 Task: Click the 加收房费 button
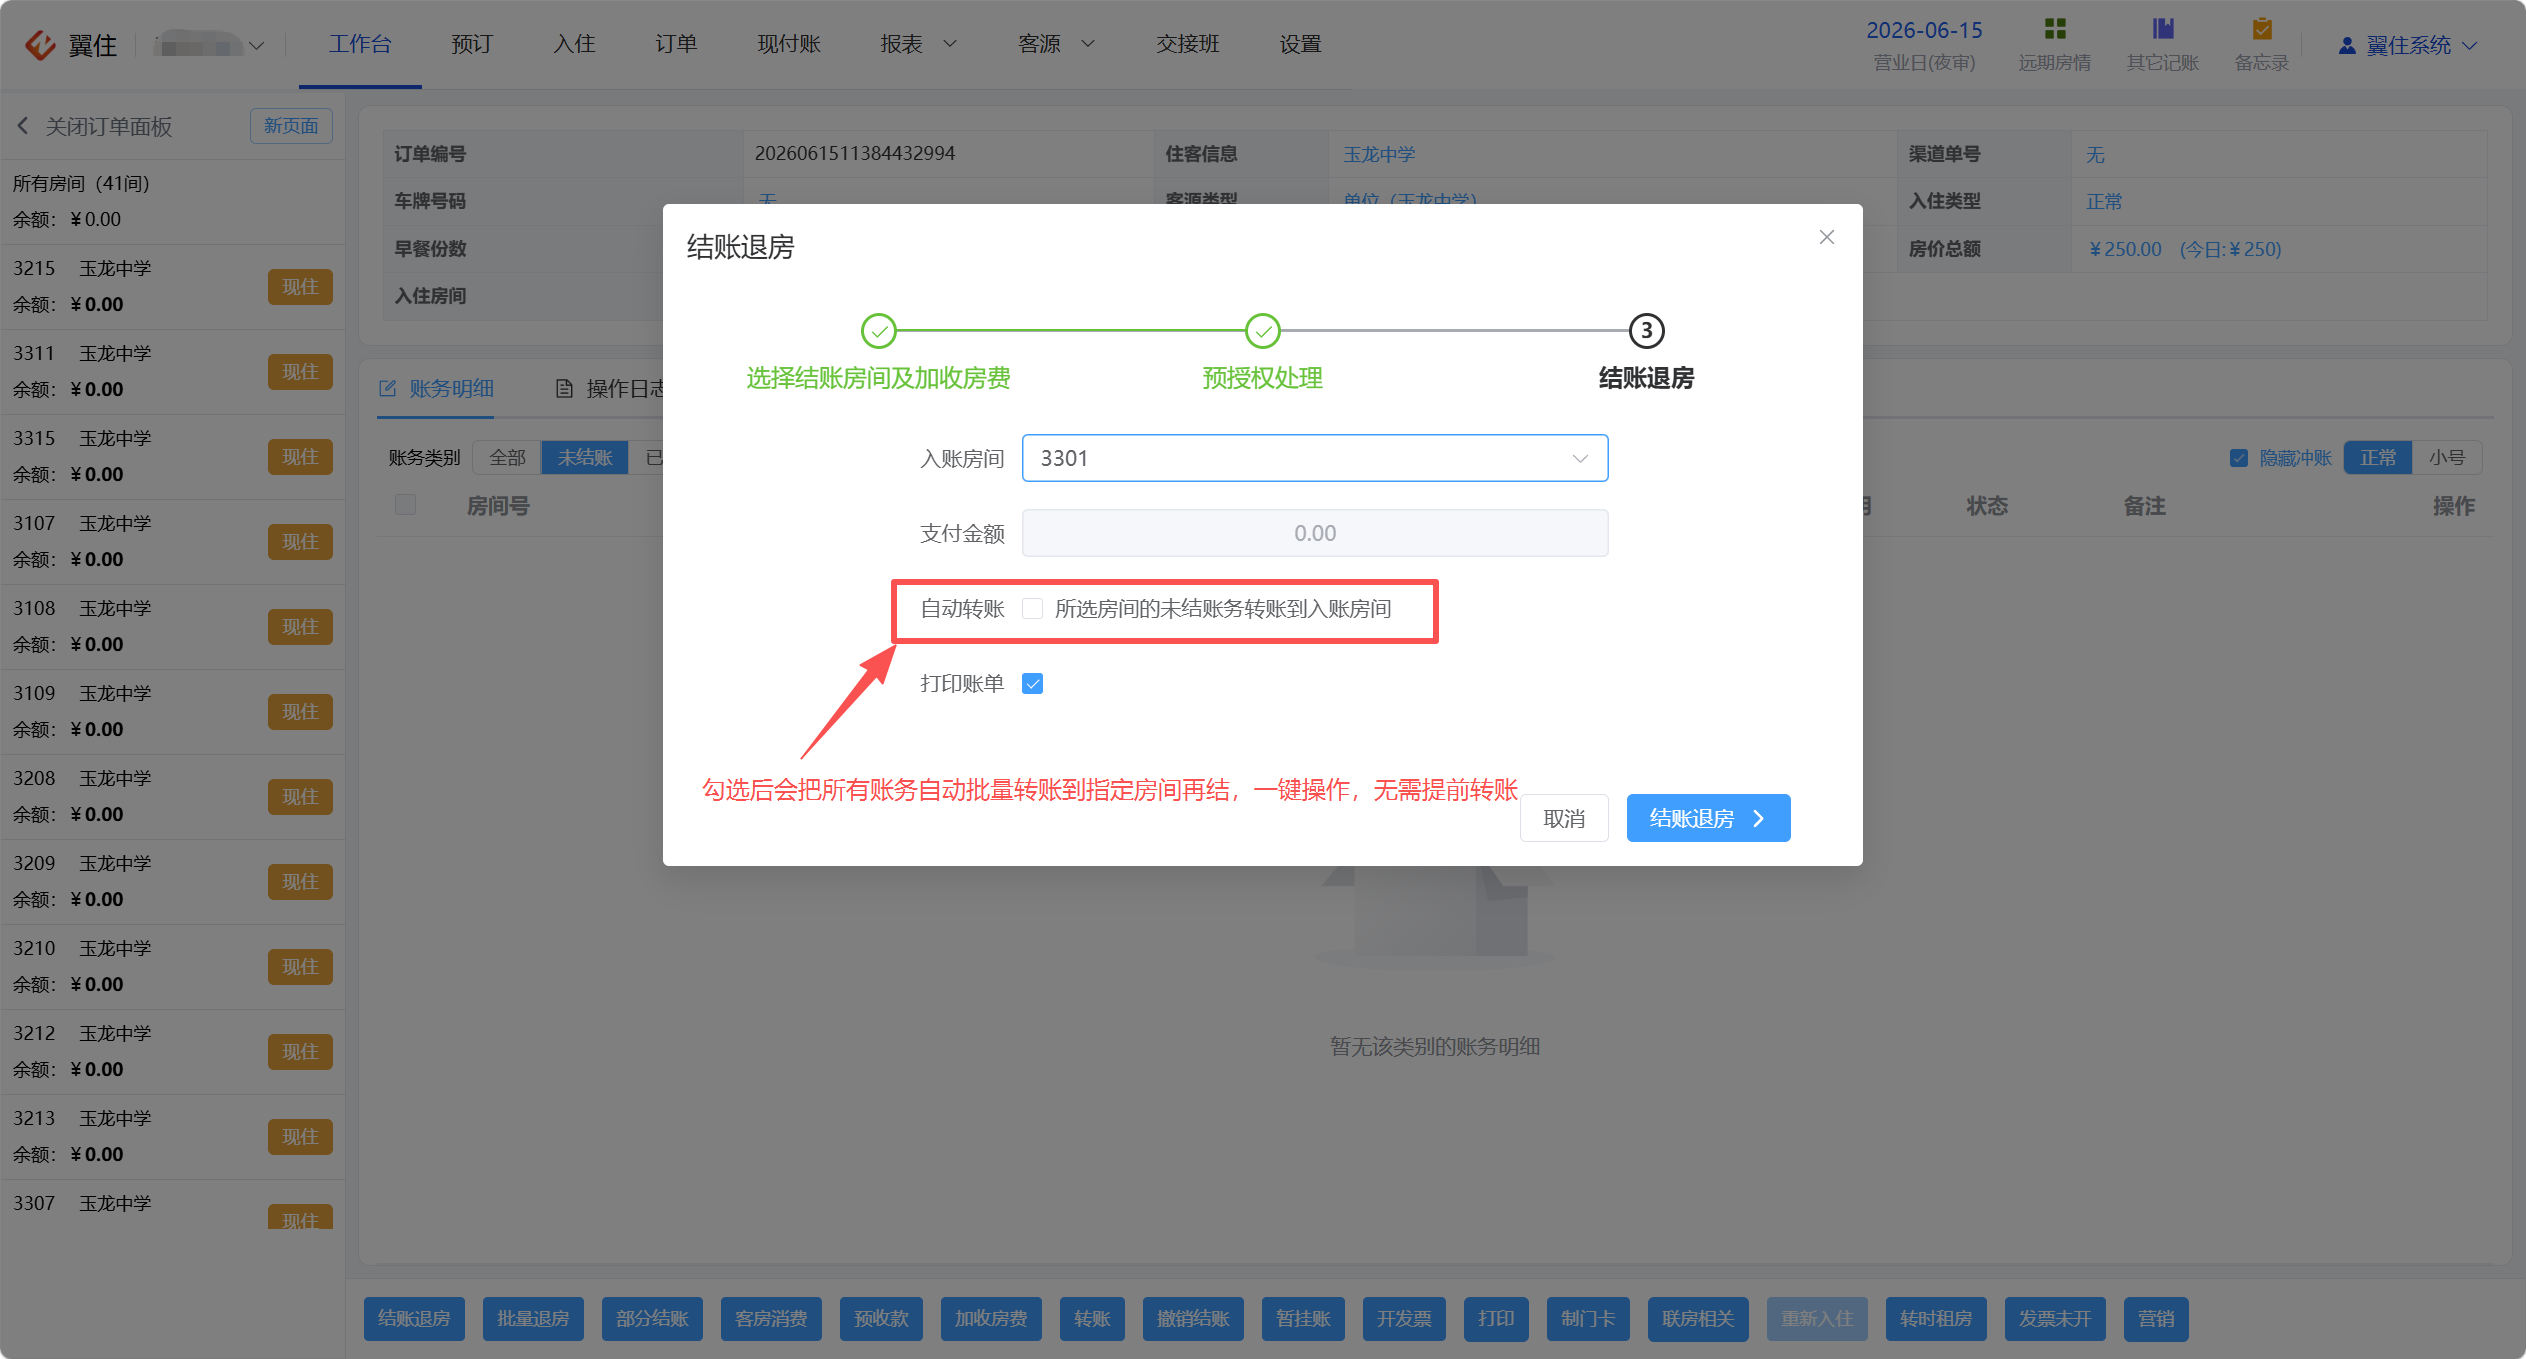click(991, 1319)
